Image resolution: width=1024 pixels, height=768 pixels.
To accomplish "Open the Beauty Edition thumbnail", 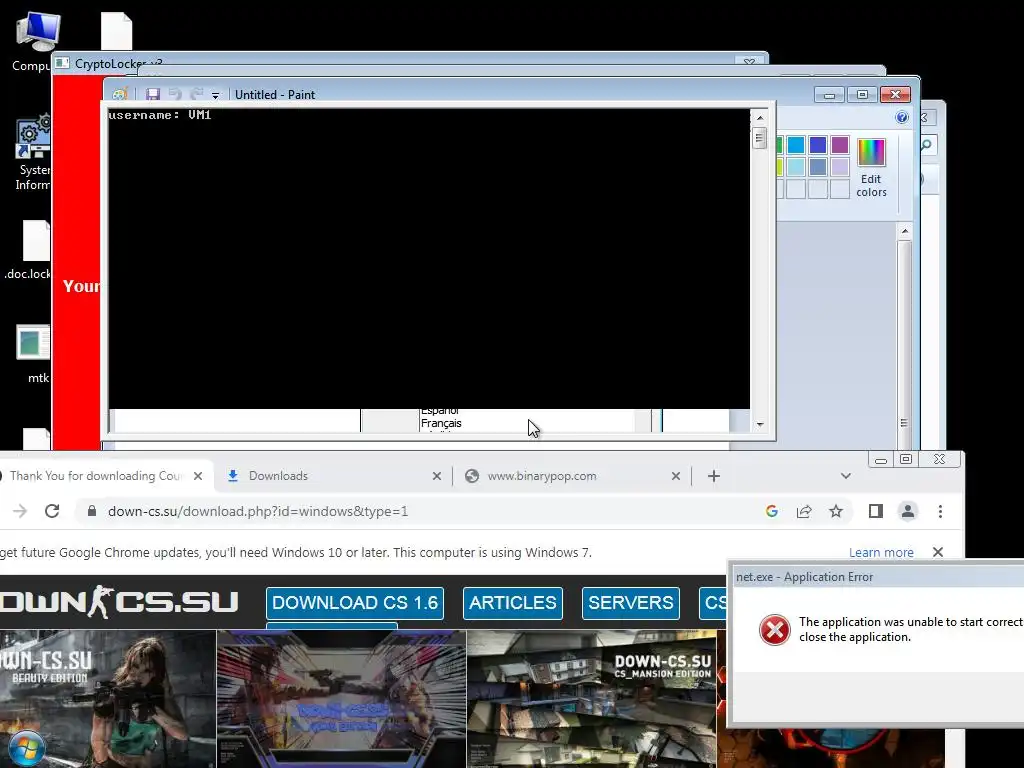I will coord(108,698).
